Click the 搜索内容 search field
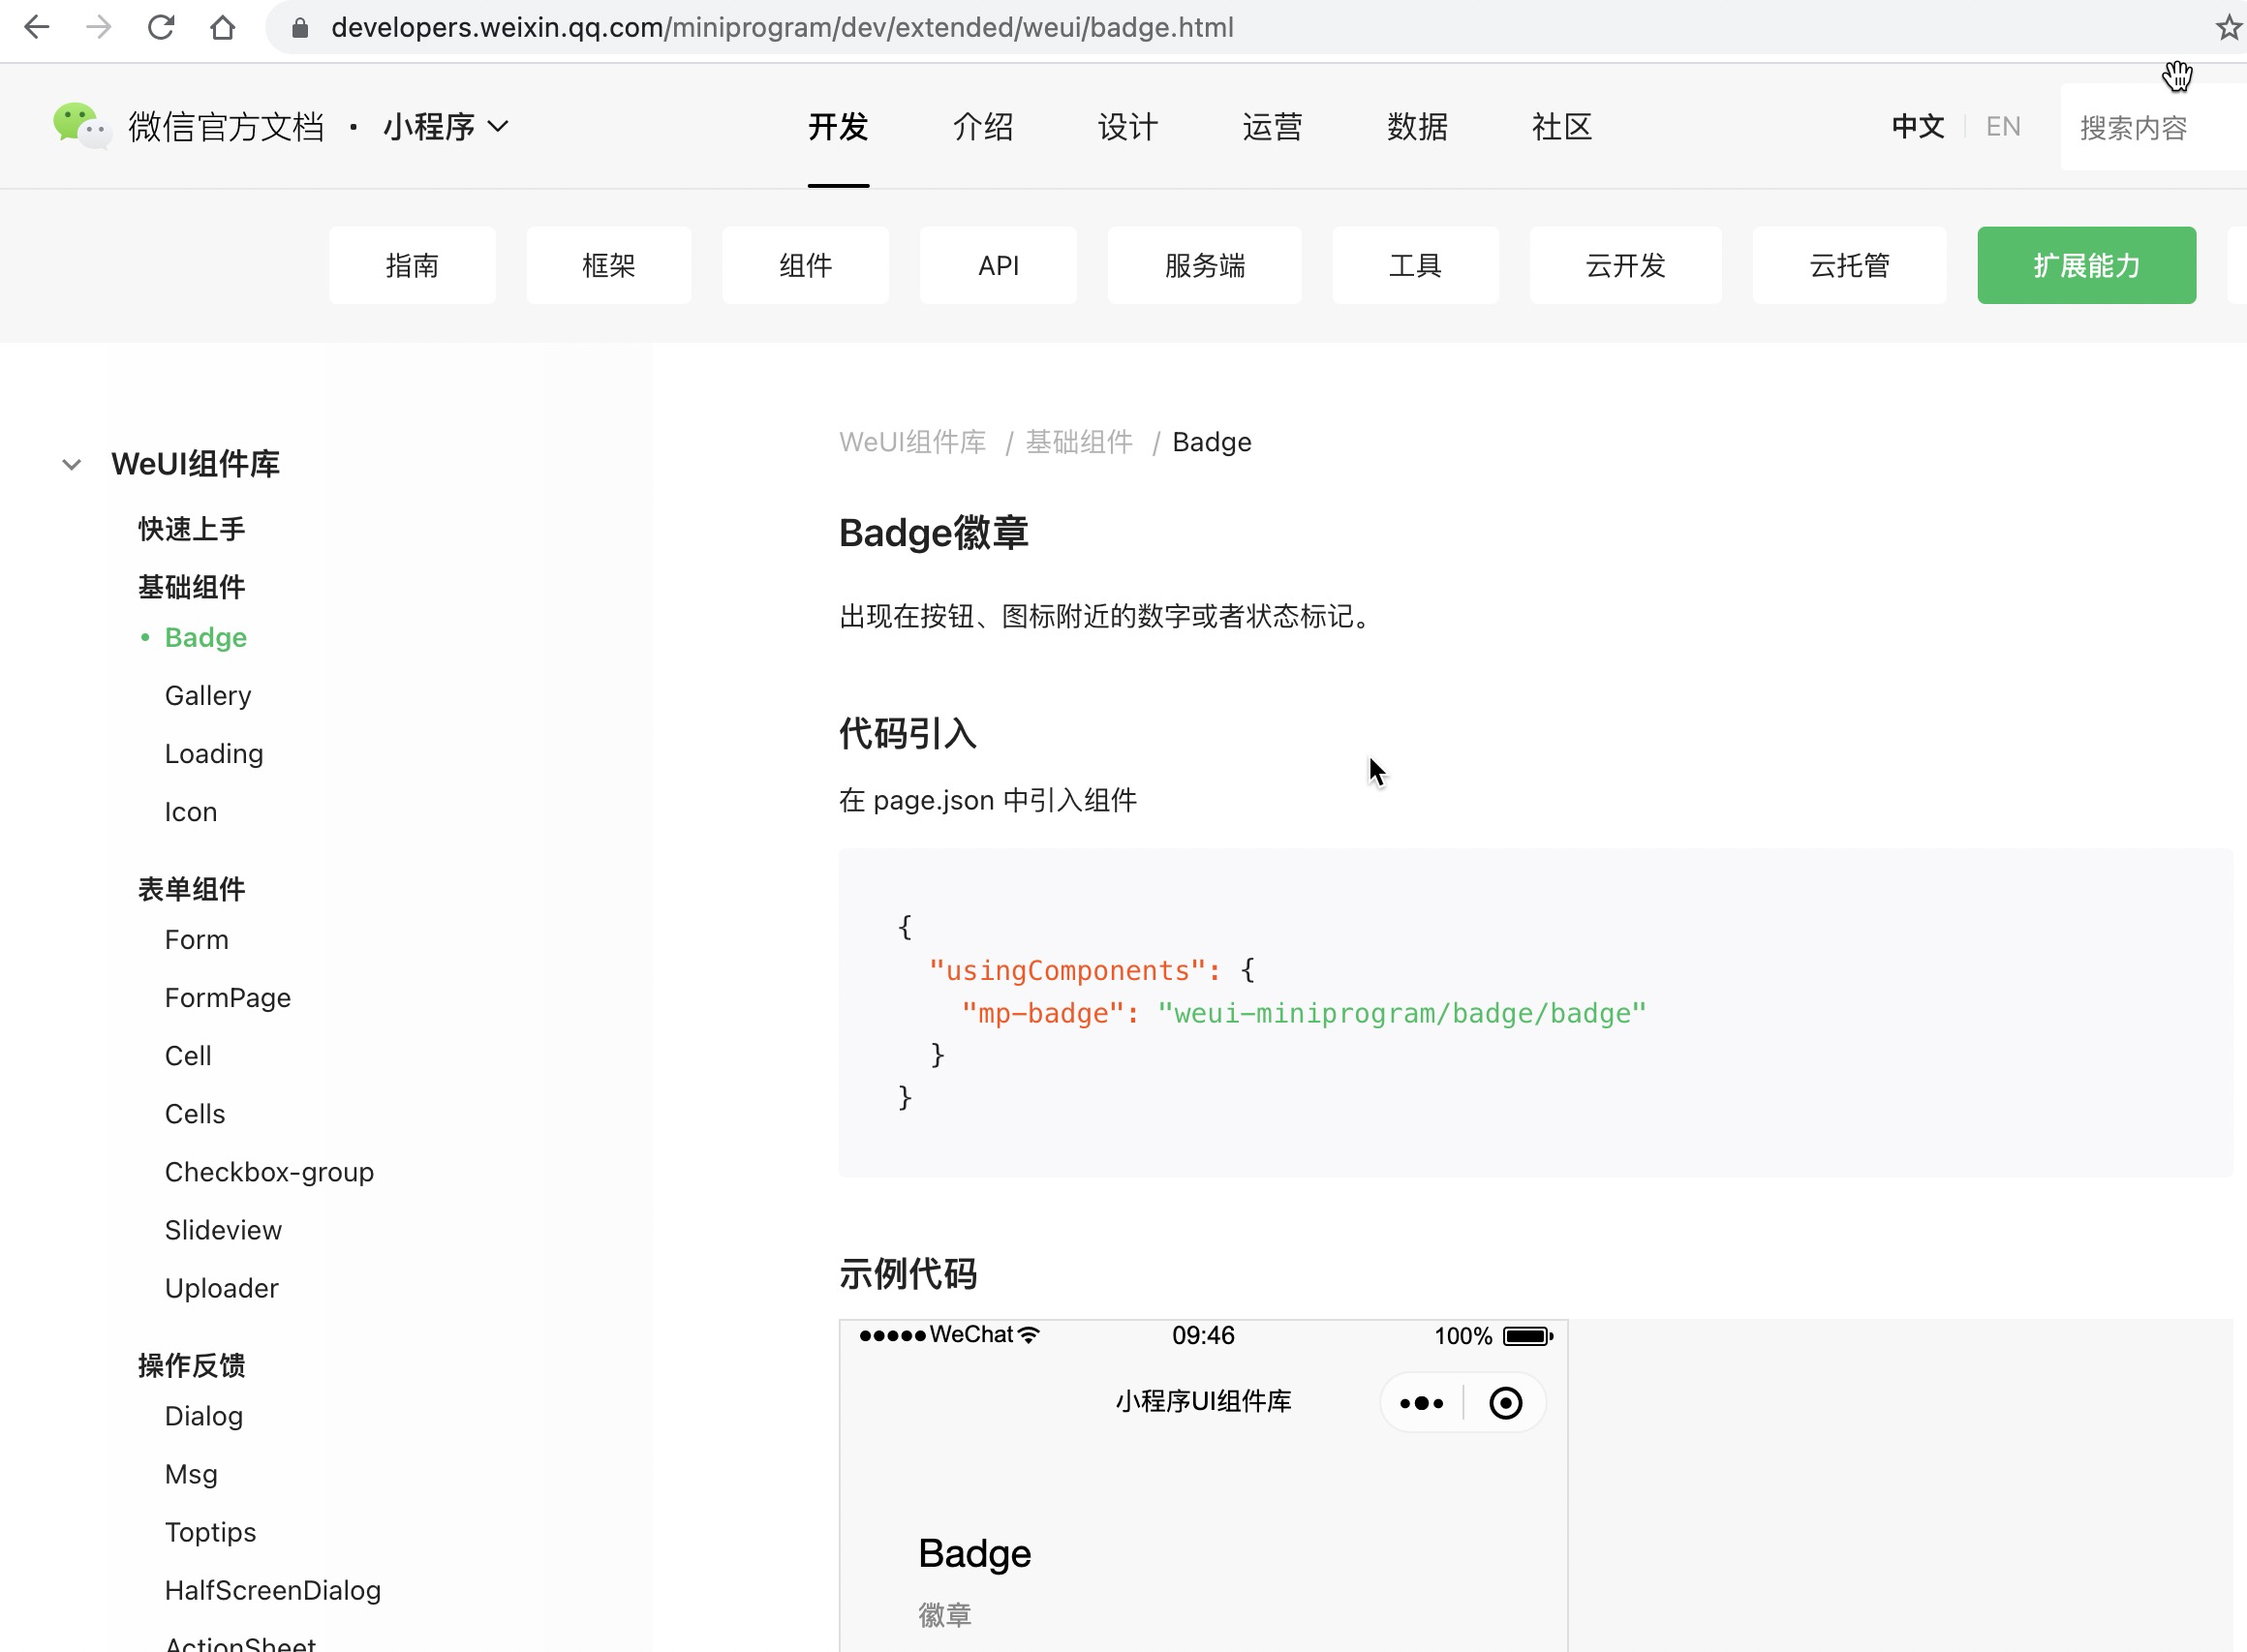Image resolution: width=2247 pixels, height=1652 pixels. tap(2150, 128)
